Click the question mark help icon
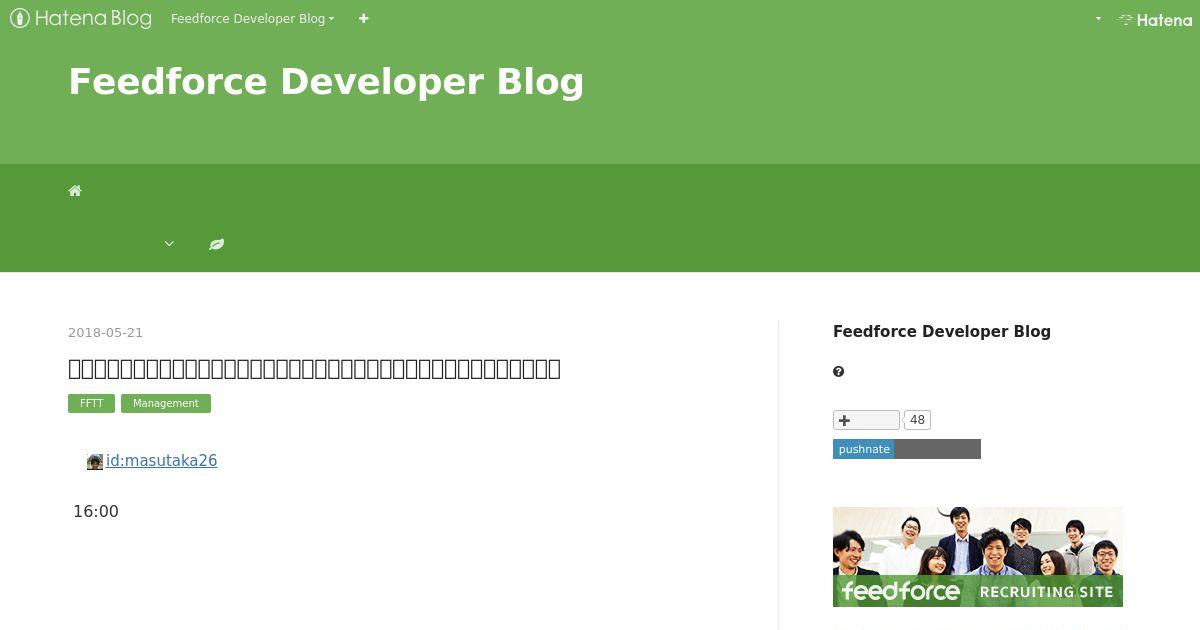Image resolution: width=1200 pixels, height=630 pixels. (x=838, y=371)
